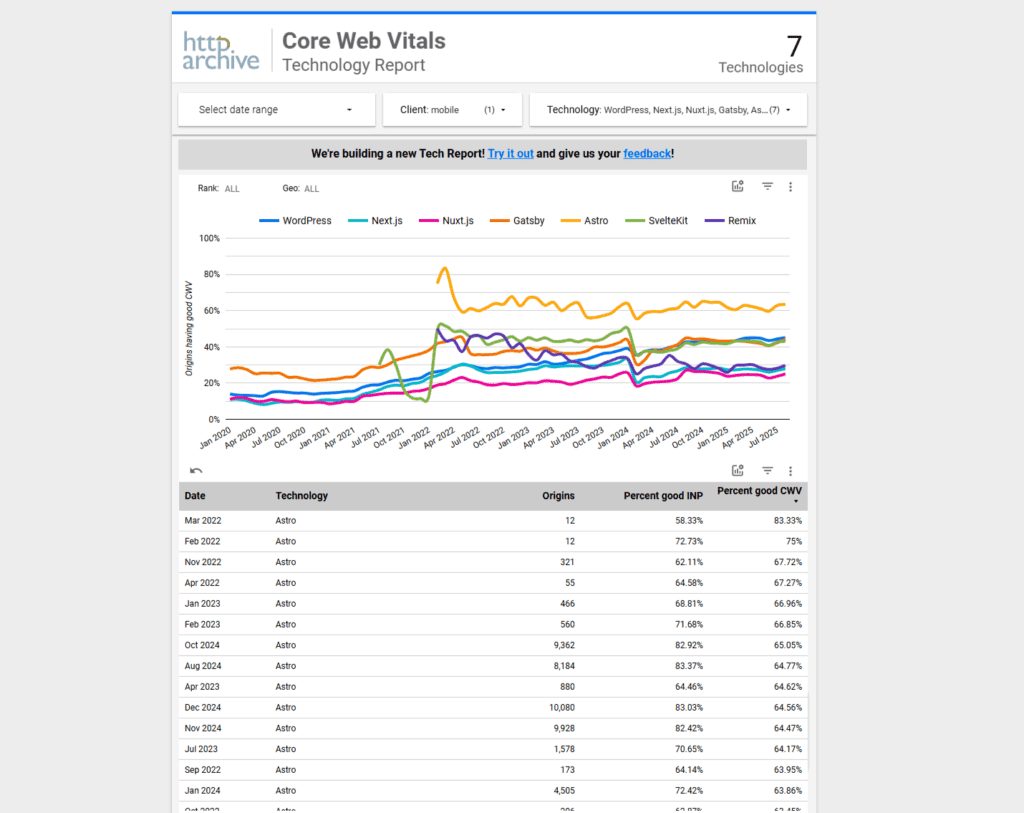This screenshot has width=1024, height=813.
Task: Sort by Percent good INP header
Action: [663, 496]
